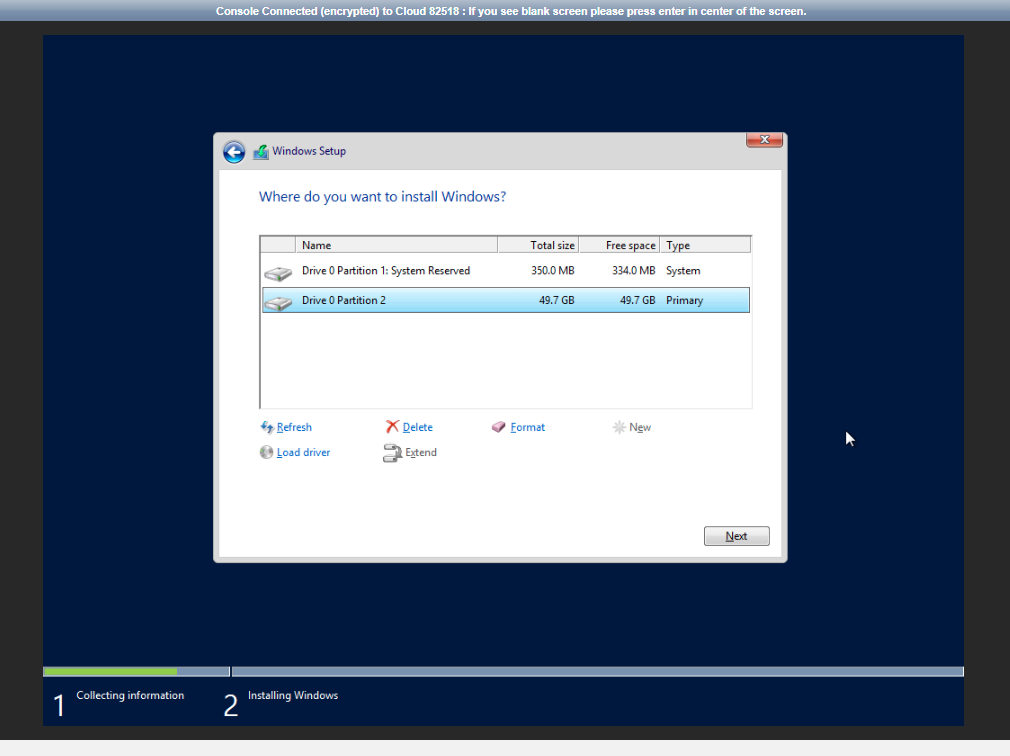Click the Load driver disc icon
The image size is (1010, 756).
[x=266, y=452]
